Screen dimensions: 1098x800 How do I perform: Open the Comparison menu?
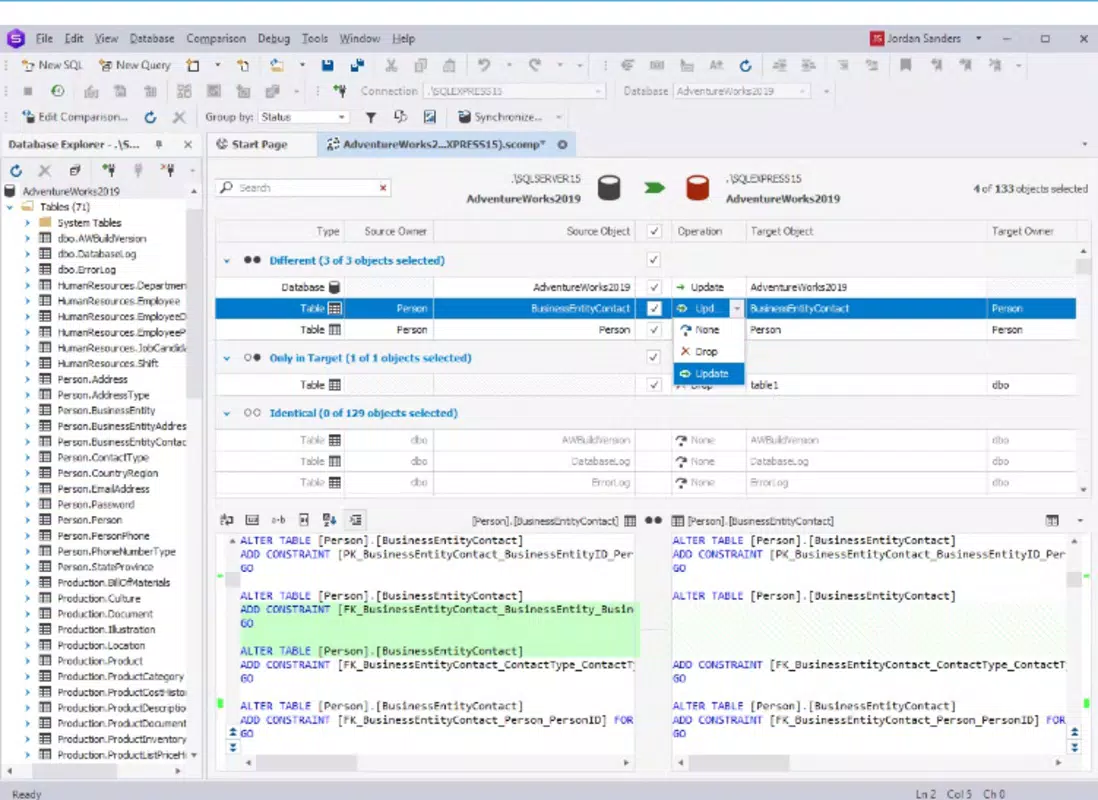coord(216,39)
